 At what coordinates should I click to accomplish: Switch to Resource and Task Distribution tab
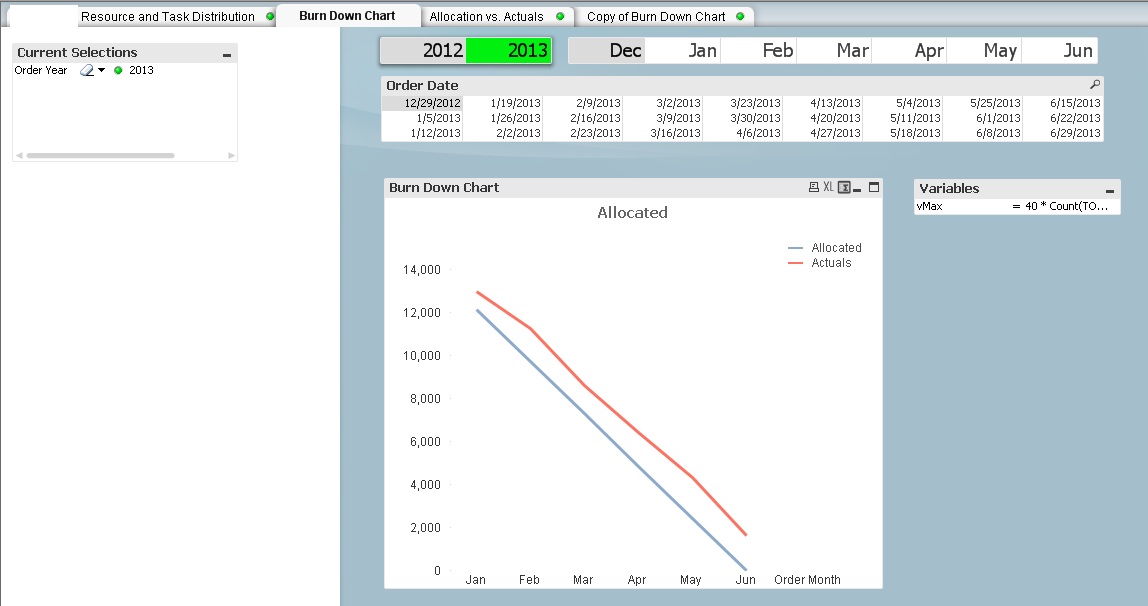[x=168, y=16]
